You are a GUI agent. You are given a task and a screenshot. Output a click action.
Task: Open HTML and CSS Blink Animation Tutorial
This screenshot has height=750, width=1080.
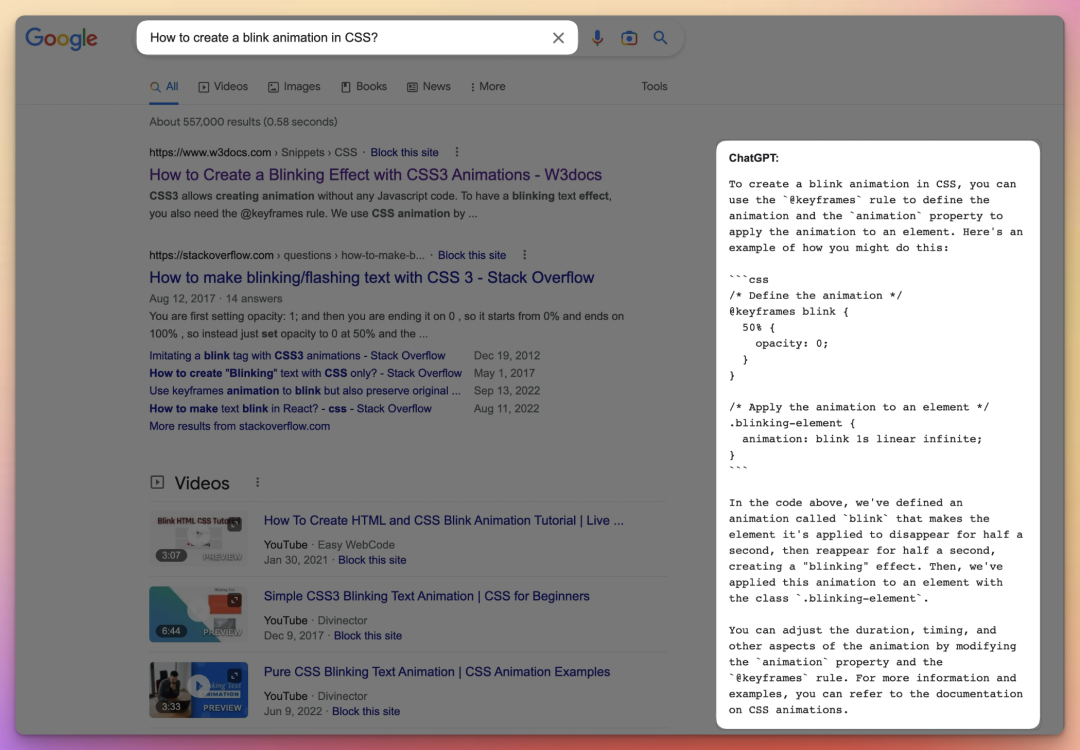tap(444, 521)
